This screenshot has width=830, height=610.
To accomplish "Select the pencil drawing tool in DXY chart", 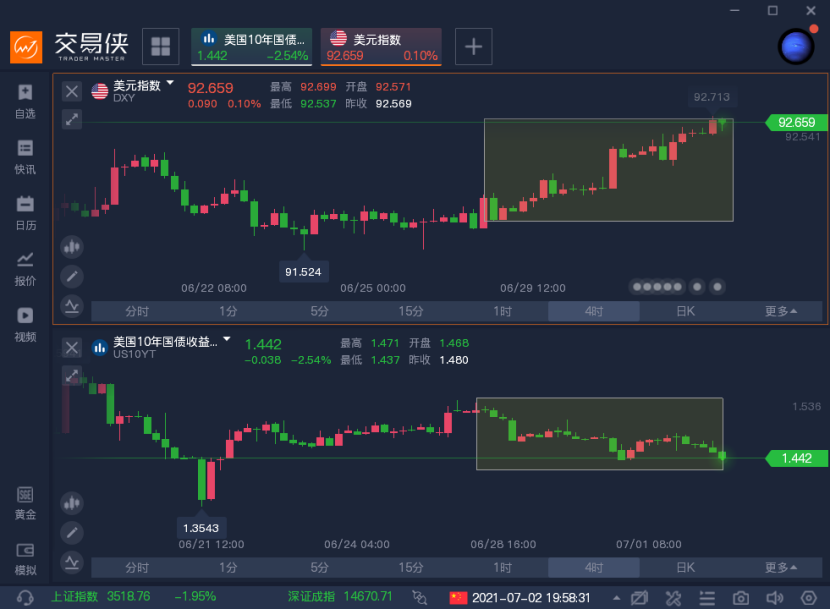I will tap(72, 276).
